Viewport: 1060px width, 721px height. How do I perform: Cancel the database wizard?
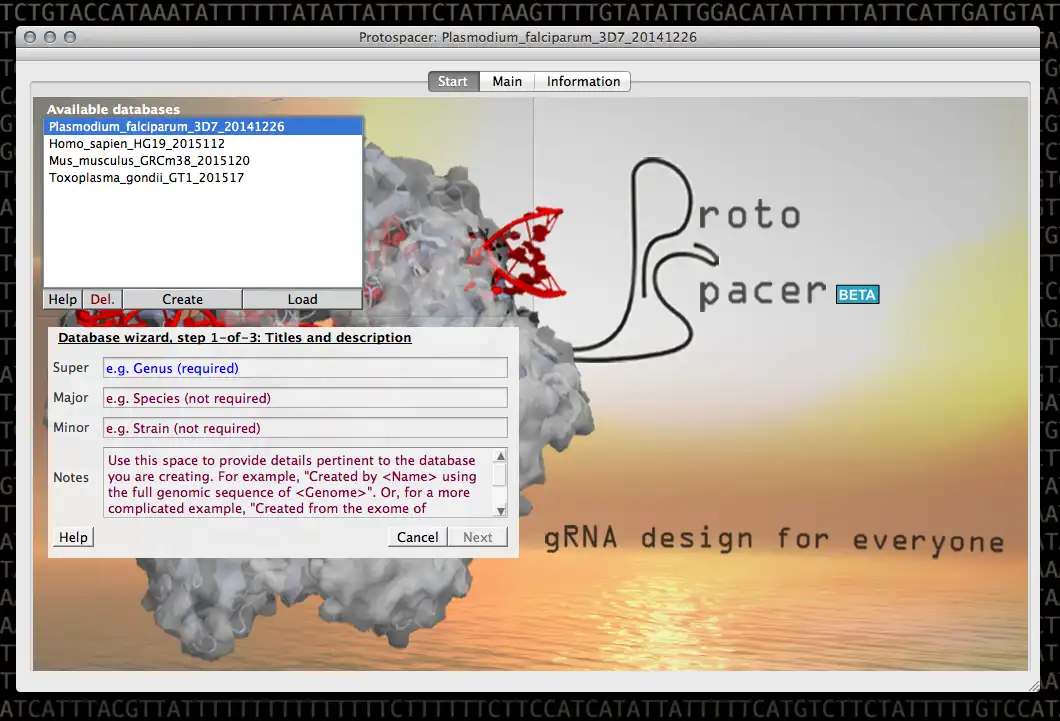pyautogui.click(x=418, y=537)
